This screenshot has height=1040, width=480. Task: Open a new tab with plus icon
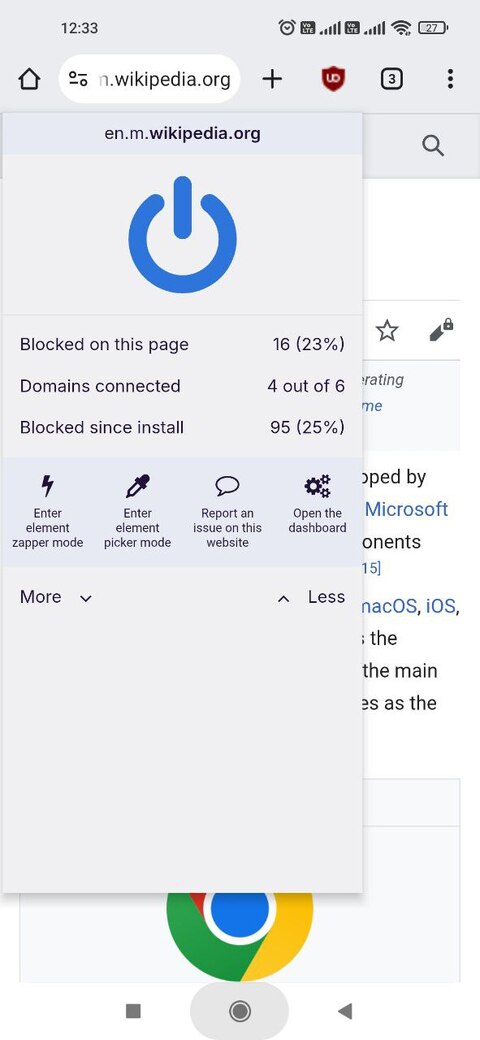272,80
